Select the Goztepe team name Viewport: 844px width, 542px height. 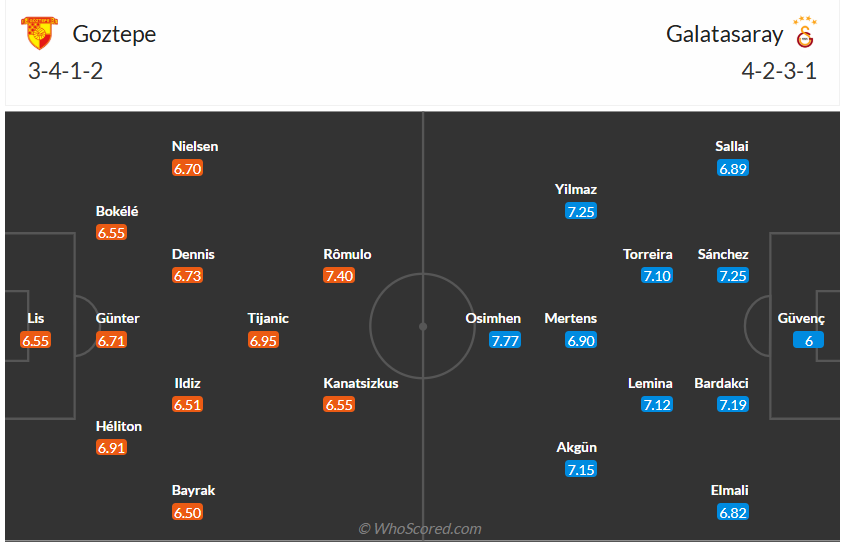click(x=114, y=34)
